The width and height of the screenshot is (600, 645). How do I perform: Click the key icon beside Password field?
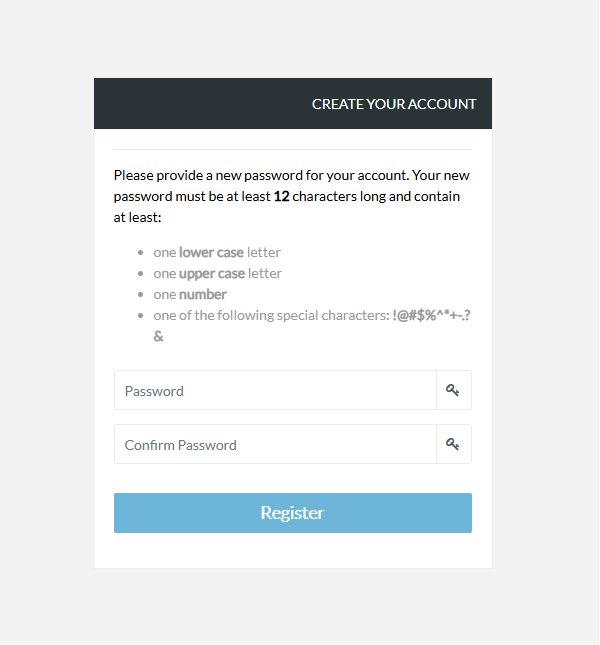tap(453, 390)
